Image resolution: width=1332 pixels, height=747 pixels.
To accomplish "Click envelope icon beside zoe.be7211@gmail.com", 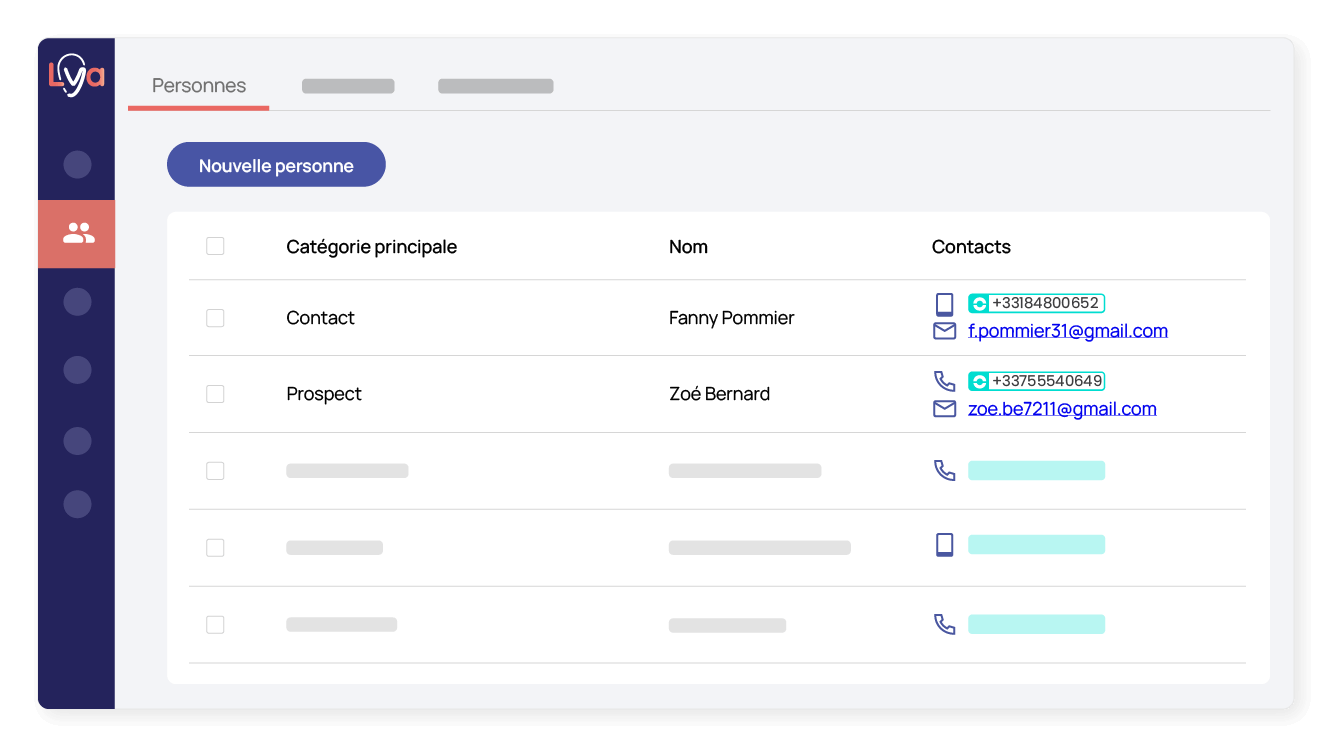I will click(x=944, y=409).
